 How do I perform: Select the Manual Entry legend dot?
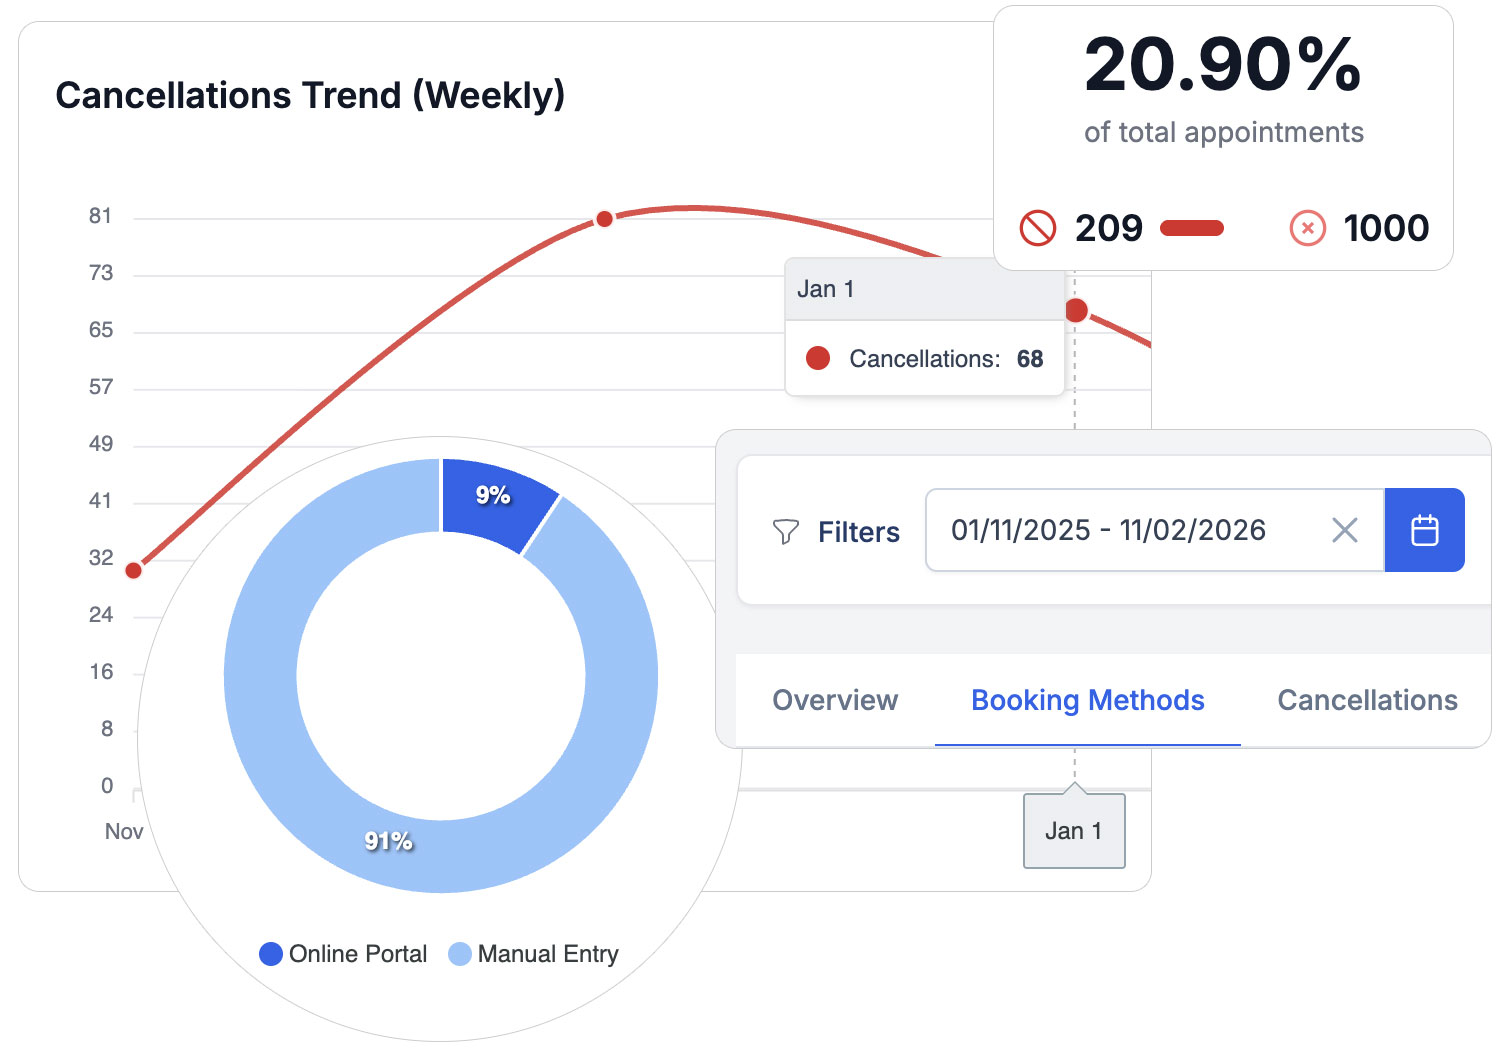coord(459,953)
